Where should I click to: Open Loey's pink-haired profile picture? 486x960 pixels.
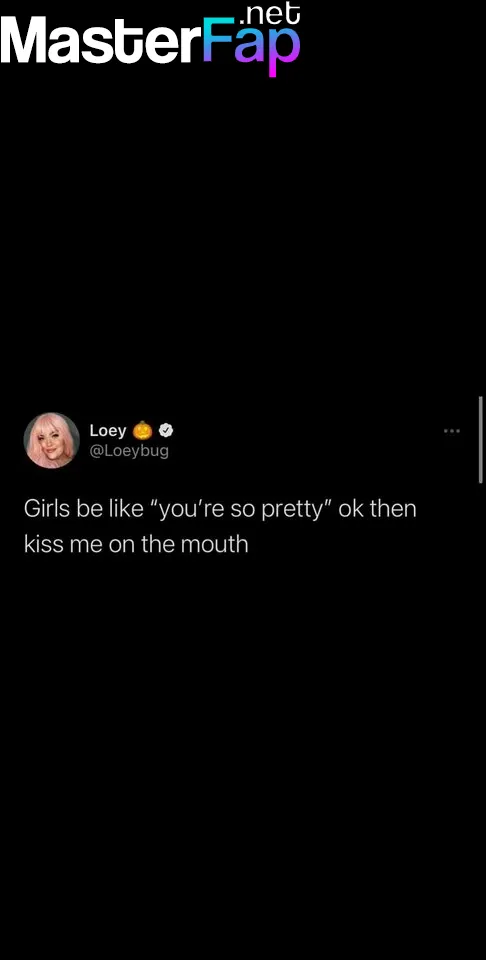tap(51, 440)
